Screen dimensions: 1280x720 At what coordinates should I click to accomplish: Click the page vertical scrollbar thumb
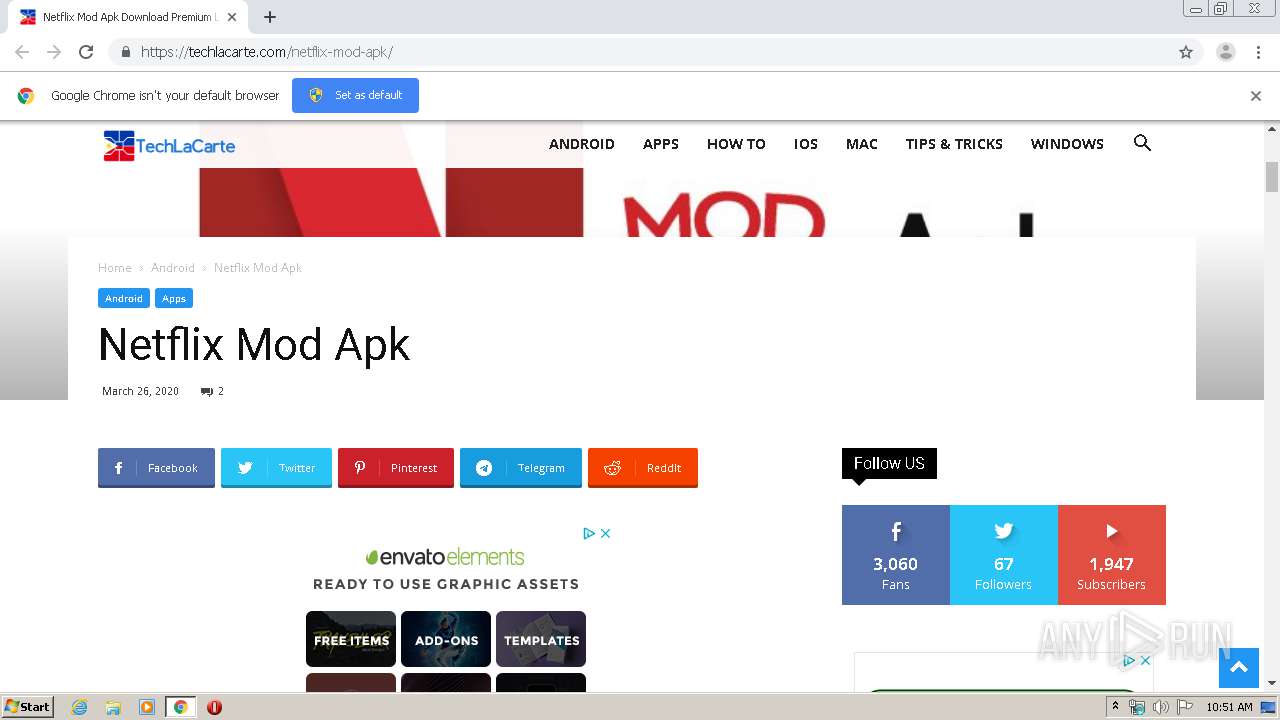pyautogui.click(x=1272, y=176)
